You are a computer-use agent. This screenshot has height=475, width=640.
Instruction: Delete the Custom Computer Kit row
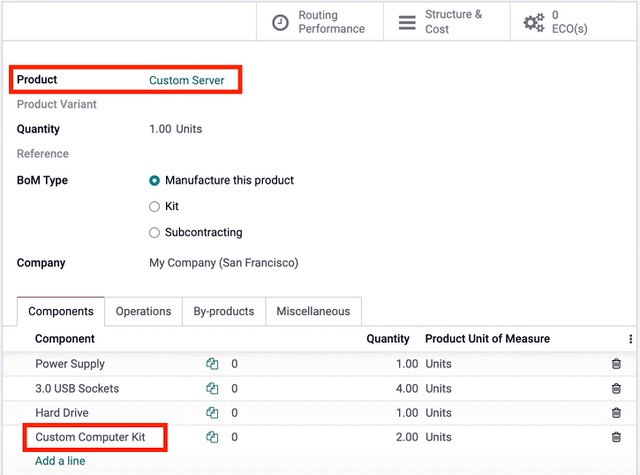[x=616, y=437]
